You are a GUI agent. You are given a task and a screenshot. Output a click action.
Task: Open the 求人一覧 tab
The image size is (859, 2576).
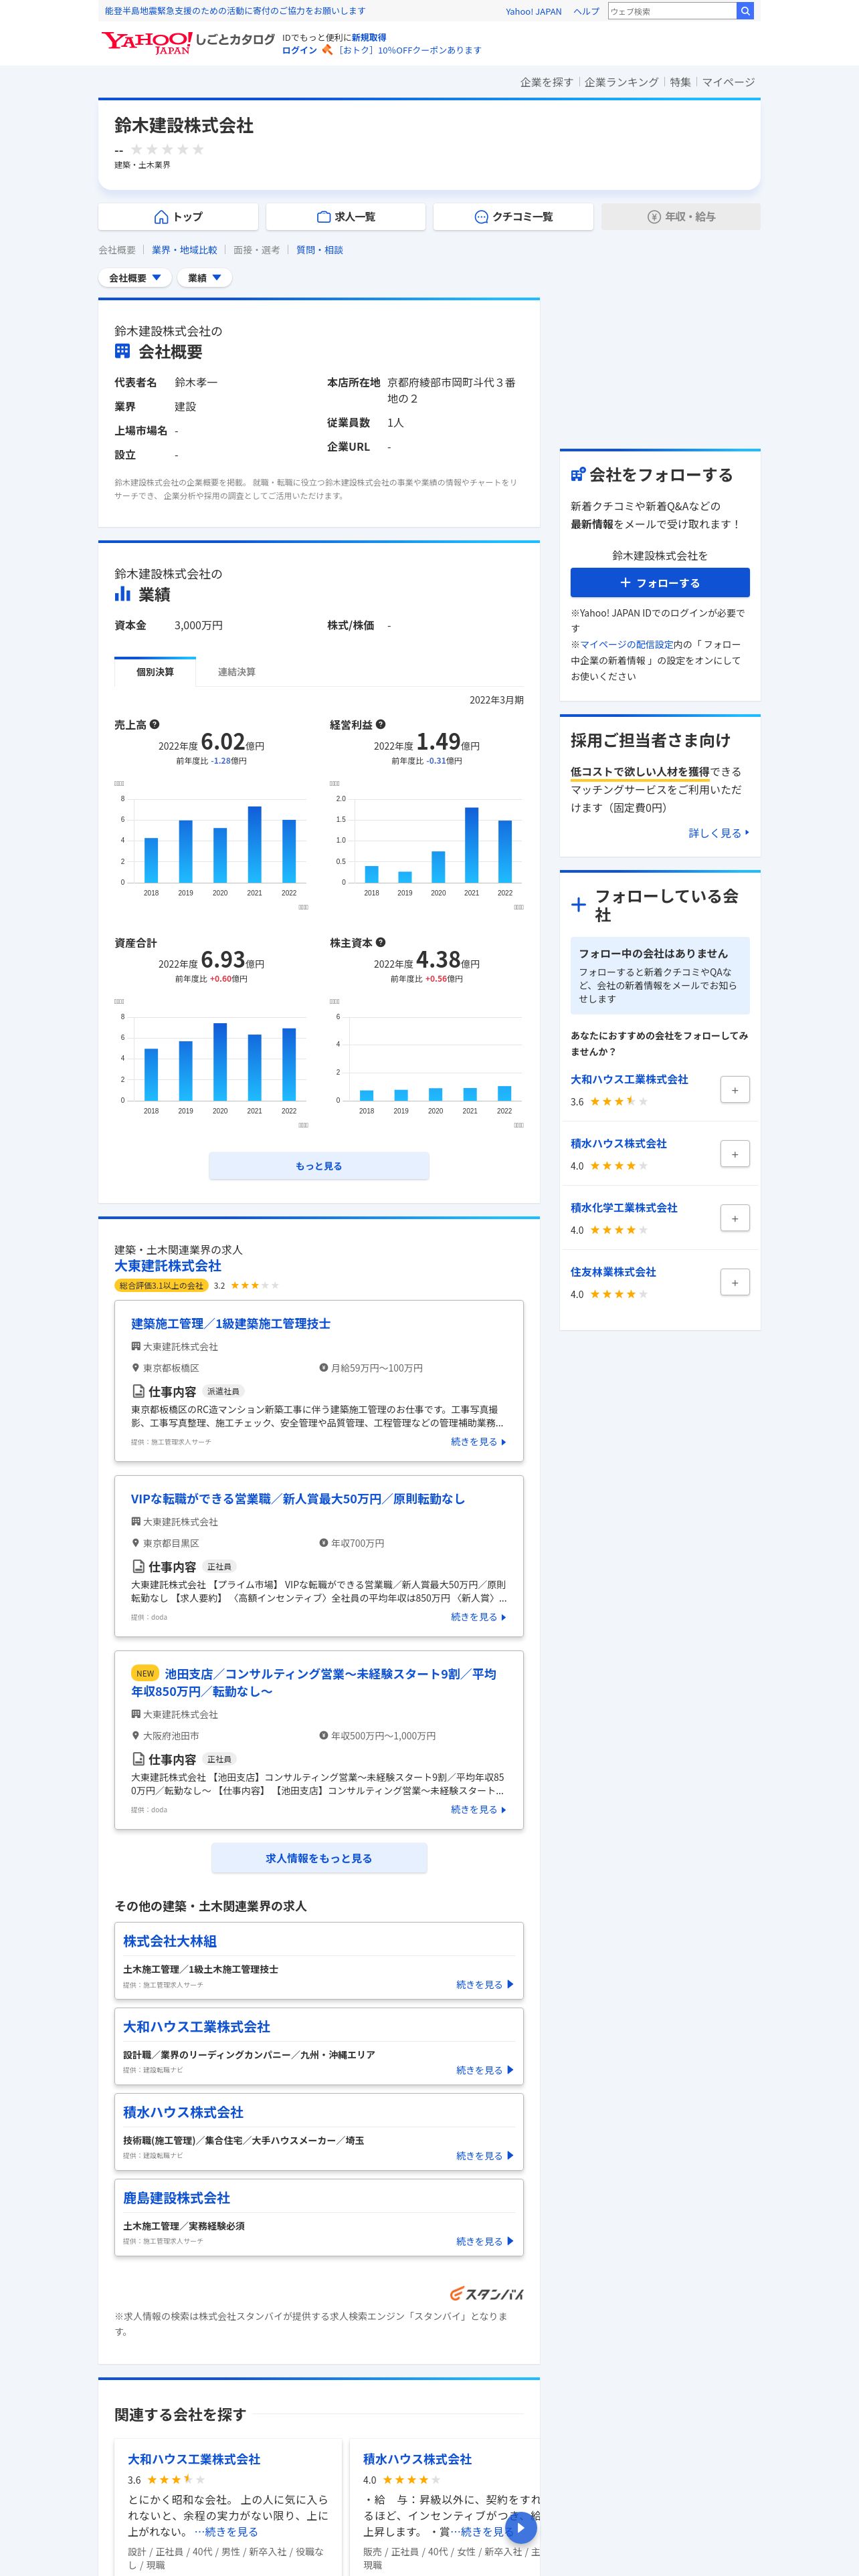[x=346, y=217]
